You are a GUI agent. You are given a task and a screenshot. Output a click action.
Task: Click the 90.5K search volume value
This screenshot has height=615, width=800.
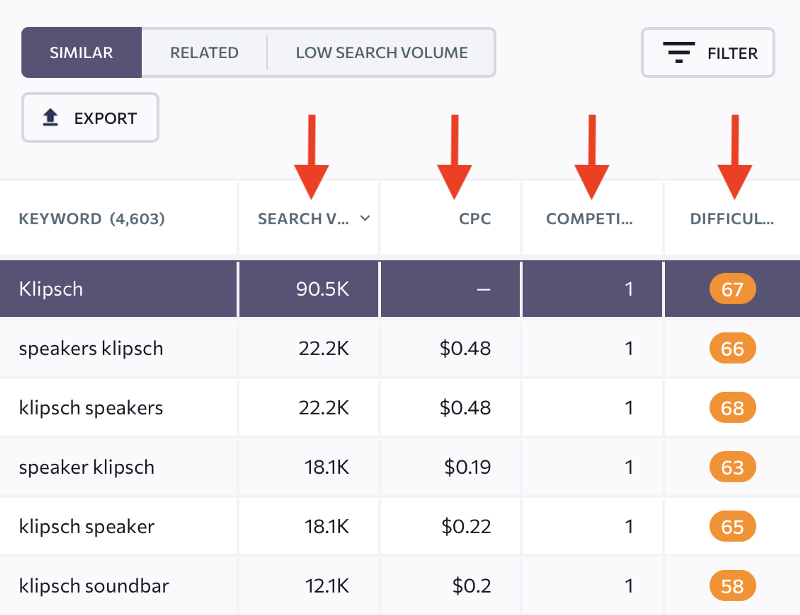tap(322, 289)
